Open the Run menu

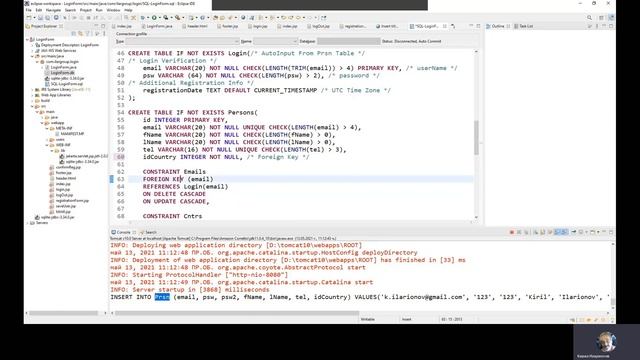(99, 10)
